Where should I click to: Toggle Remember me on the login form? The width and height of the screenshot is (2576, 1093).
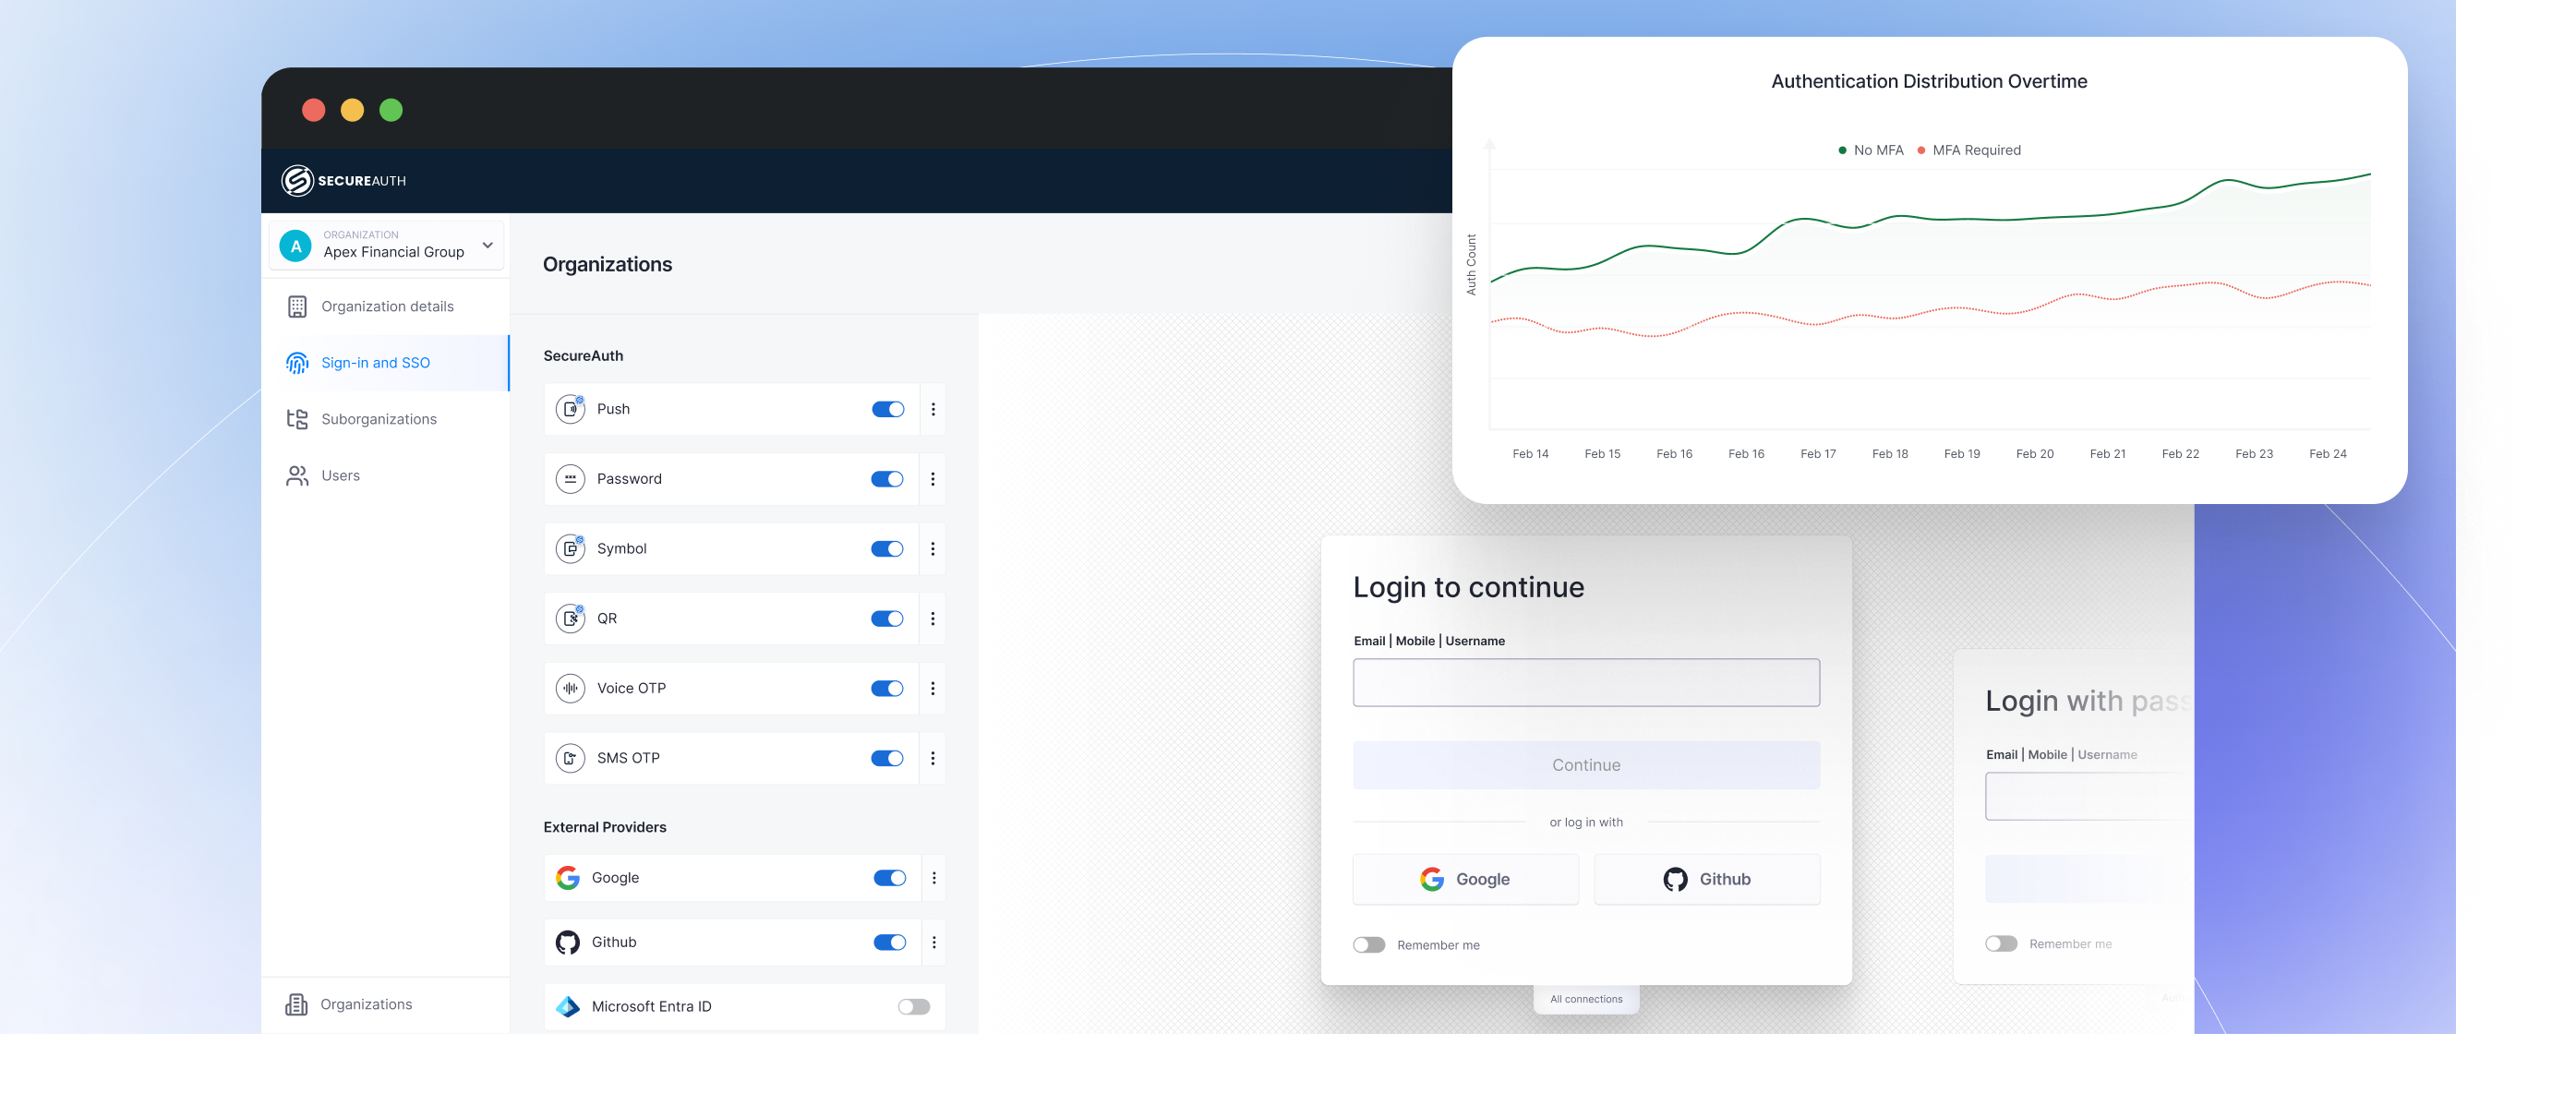[1369, 944]
